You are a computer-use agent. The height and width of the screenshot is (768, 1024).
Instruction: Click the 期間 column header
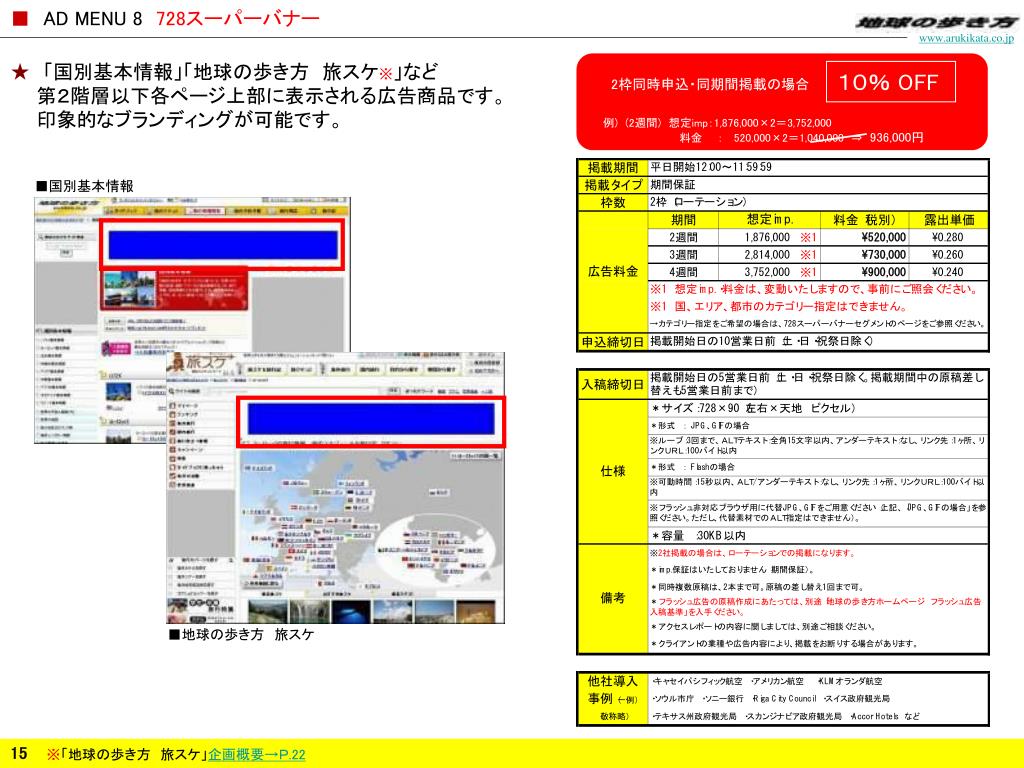click(683, 220)
